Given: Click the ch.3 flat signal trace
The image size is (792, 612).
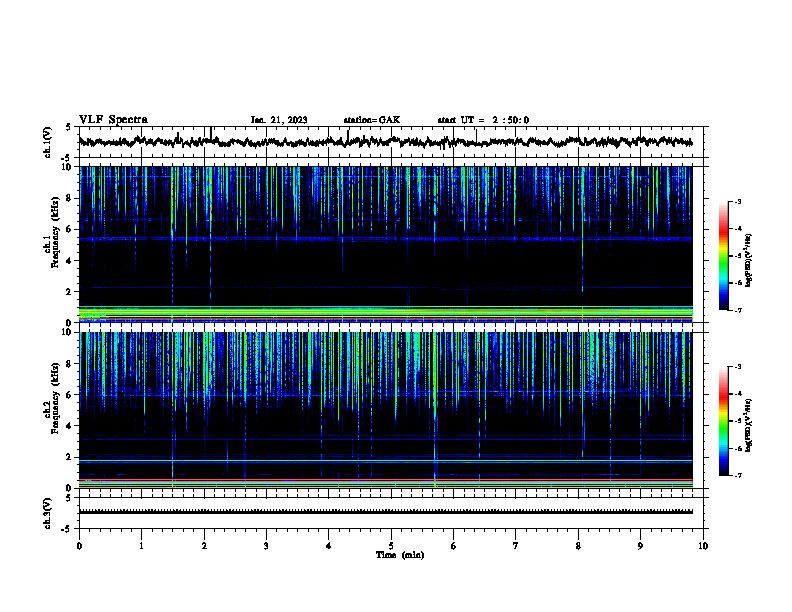Looking at the screenshot, I should point(385,512).
